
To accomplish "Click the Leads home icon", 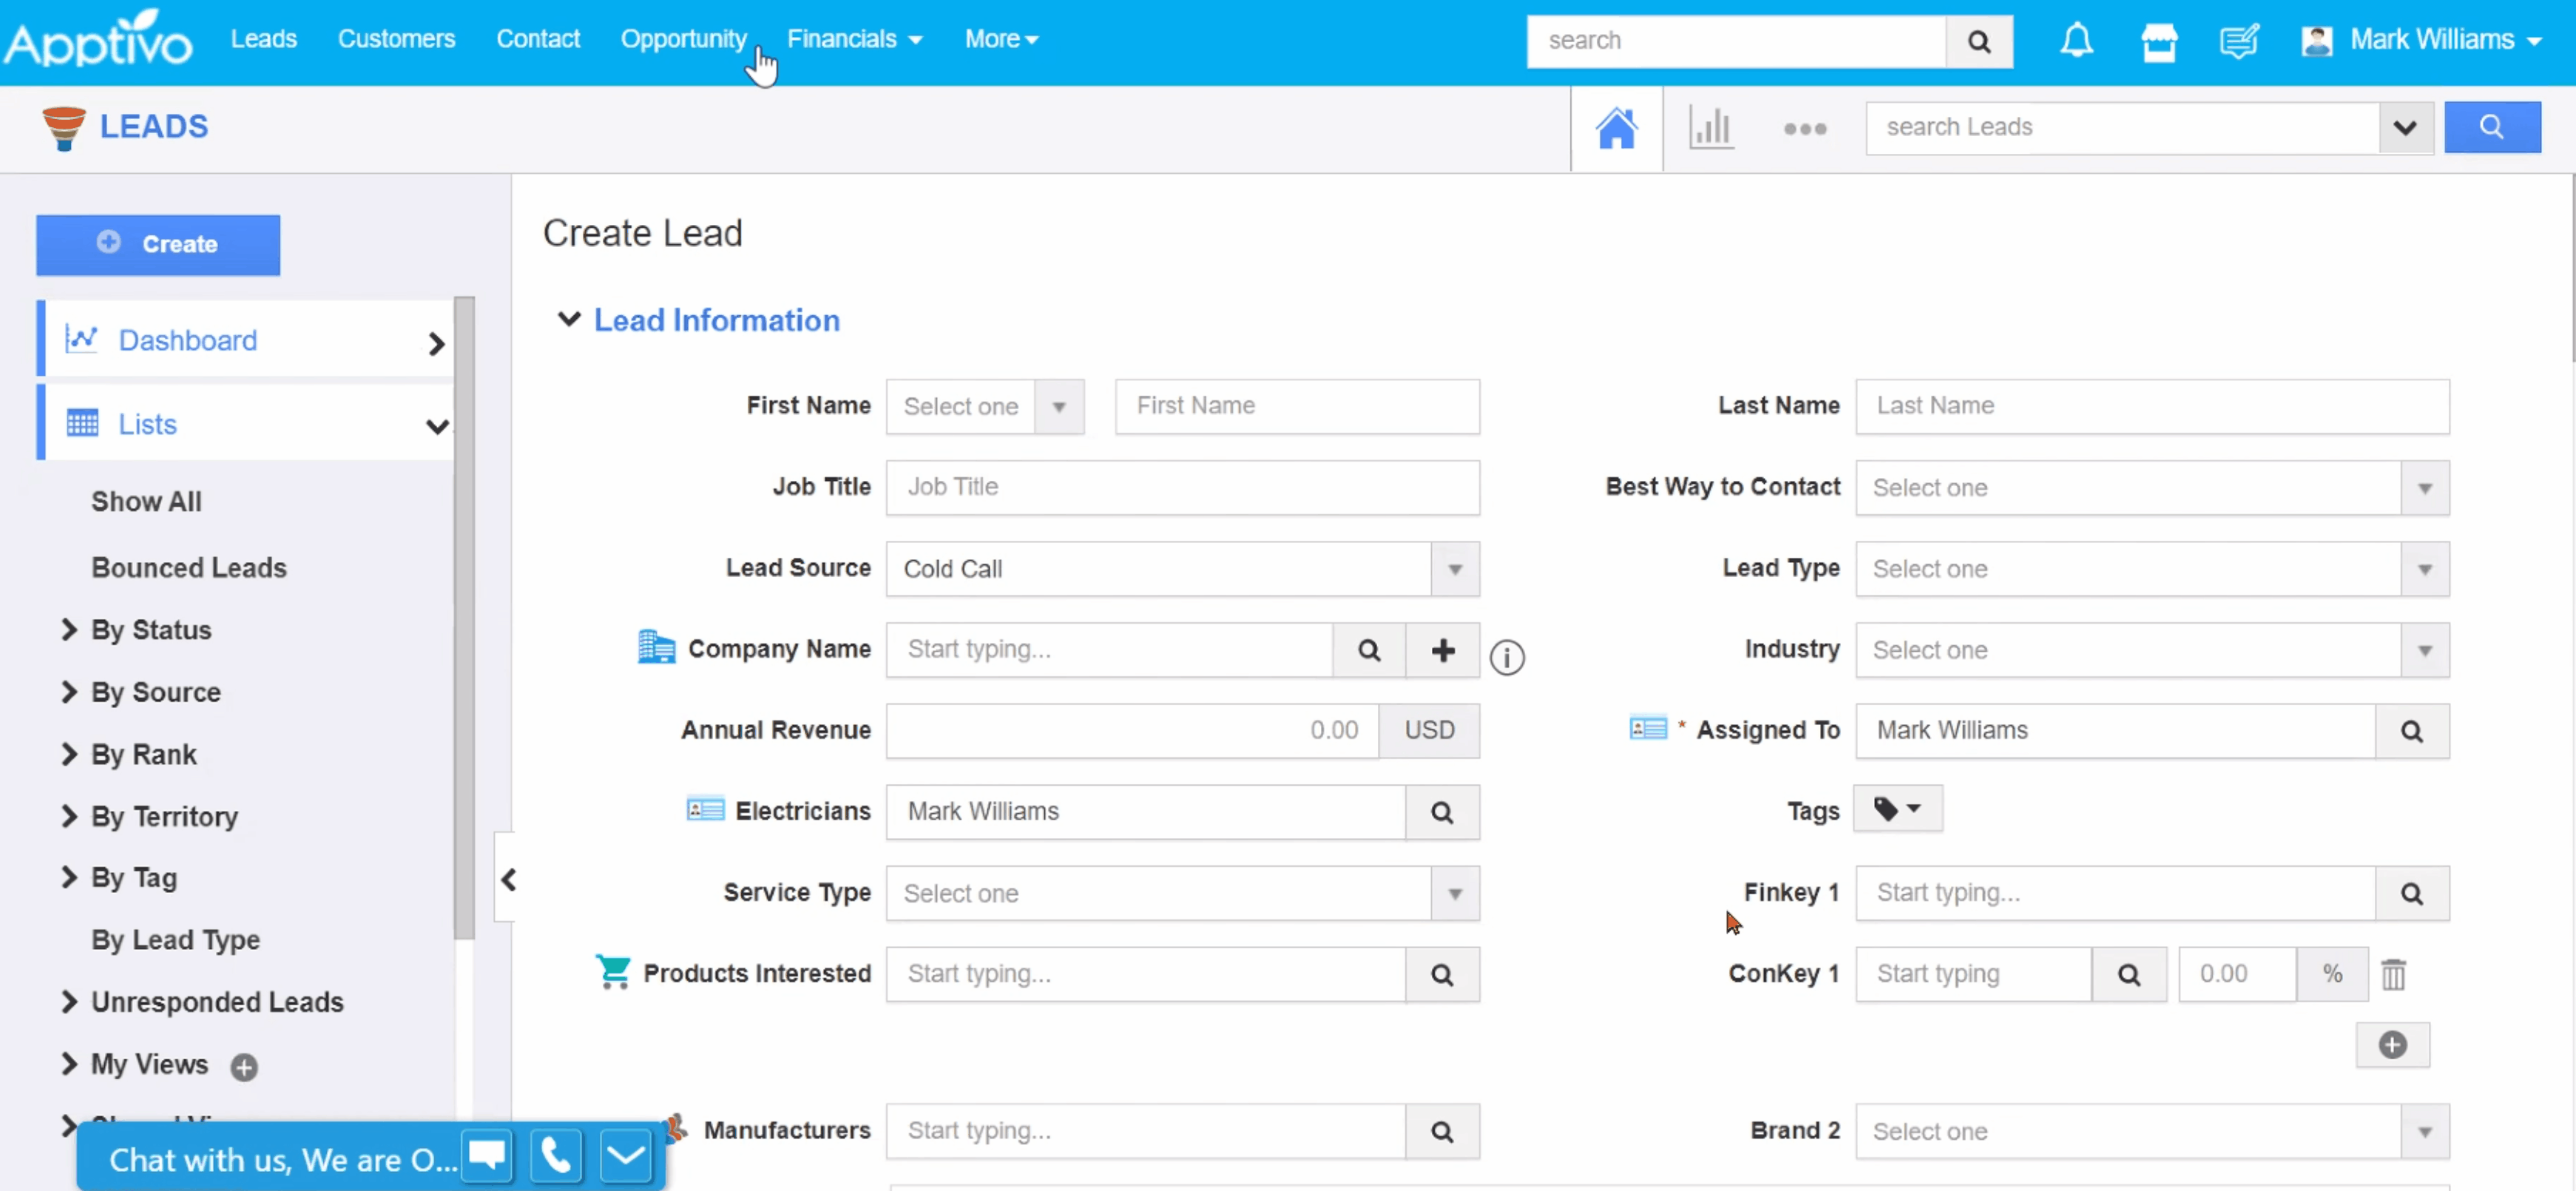I will click(1616, 128).
